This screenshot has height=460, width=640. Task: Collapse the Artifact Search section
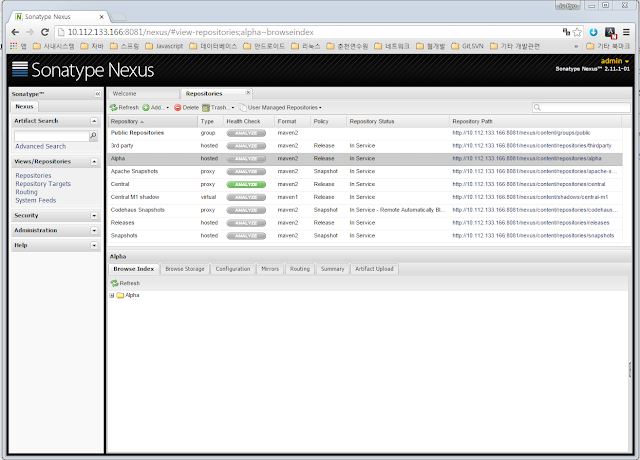tap(94, 121)
